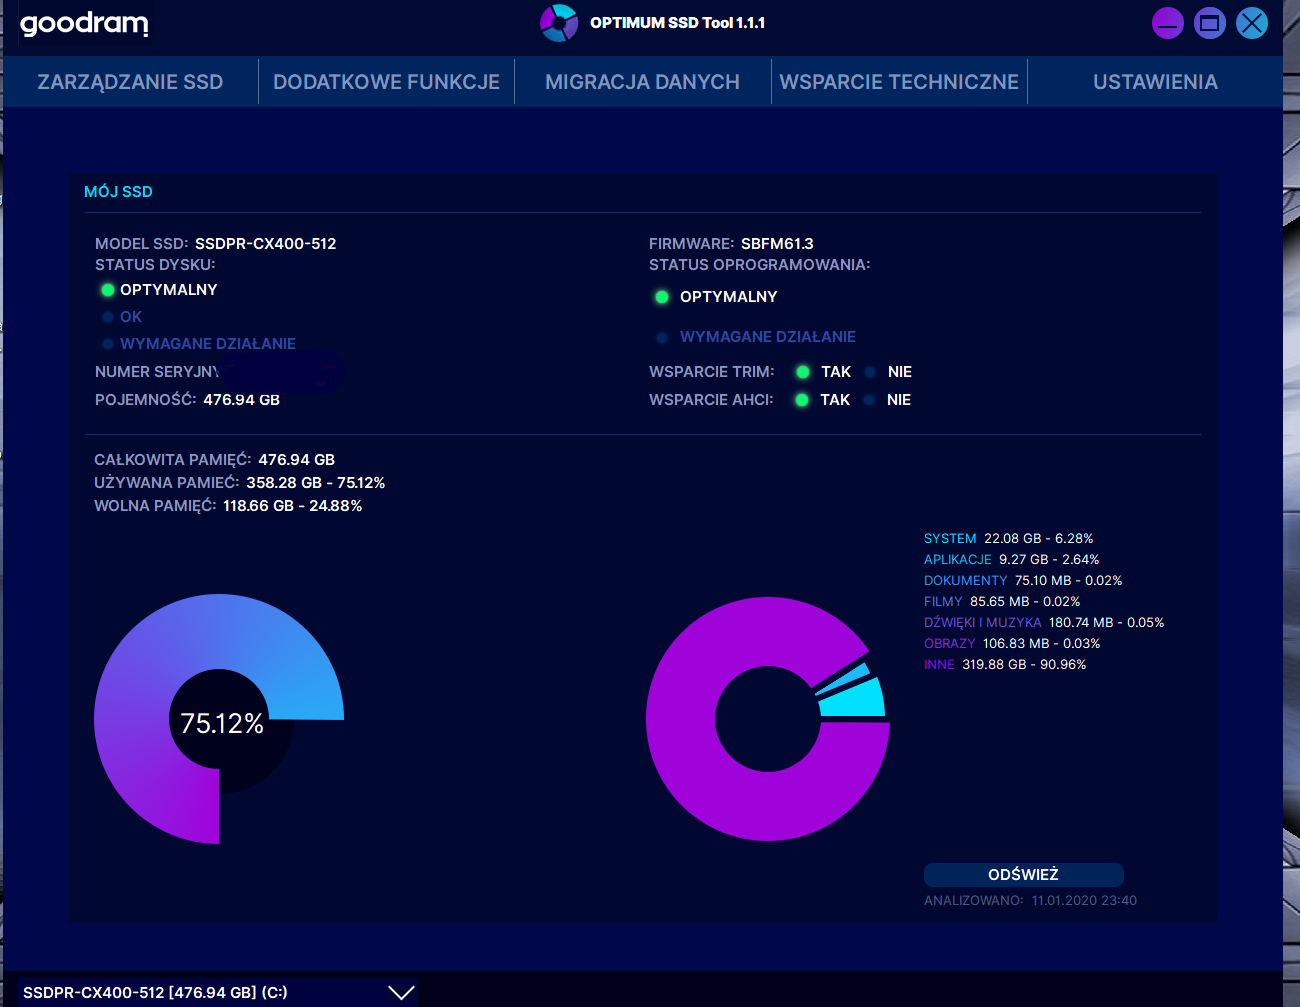This screenshot has height=1007, width=1300.
Task: Click the Całkowita Pamięć 476.94 GB value
Action: point(297,460)
